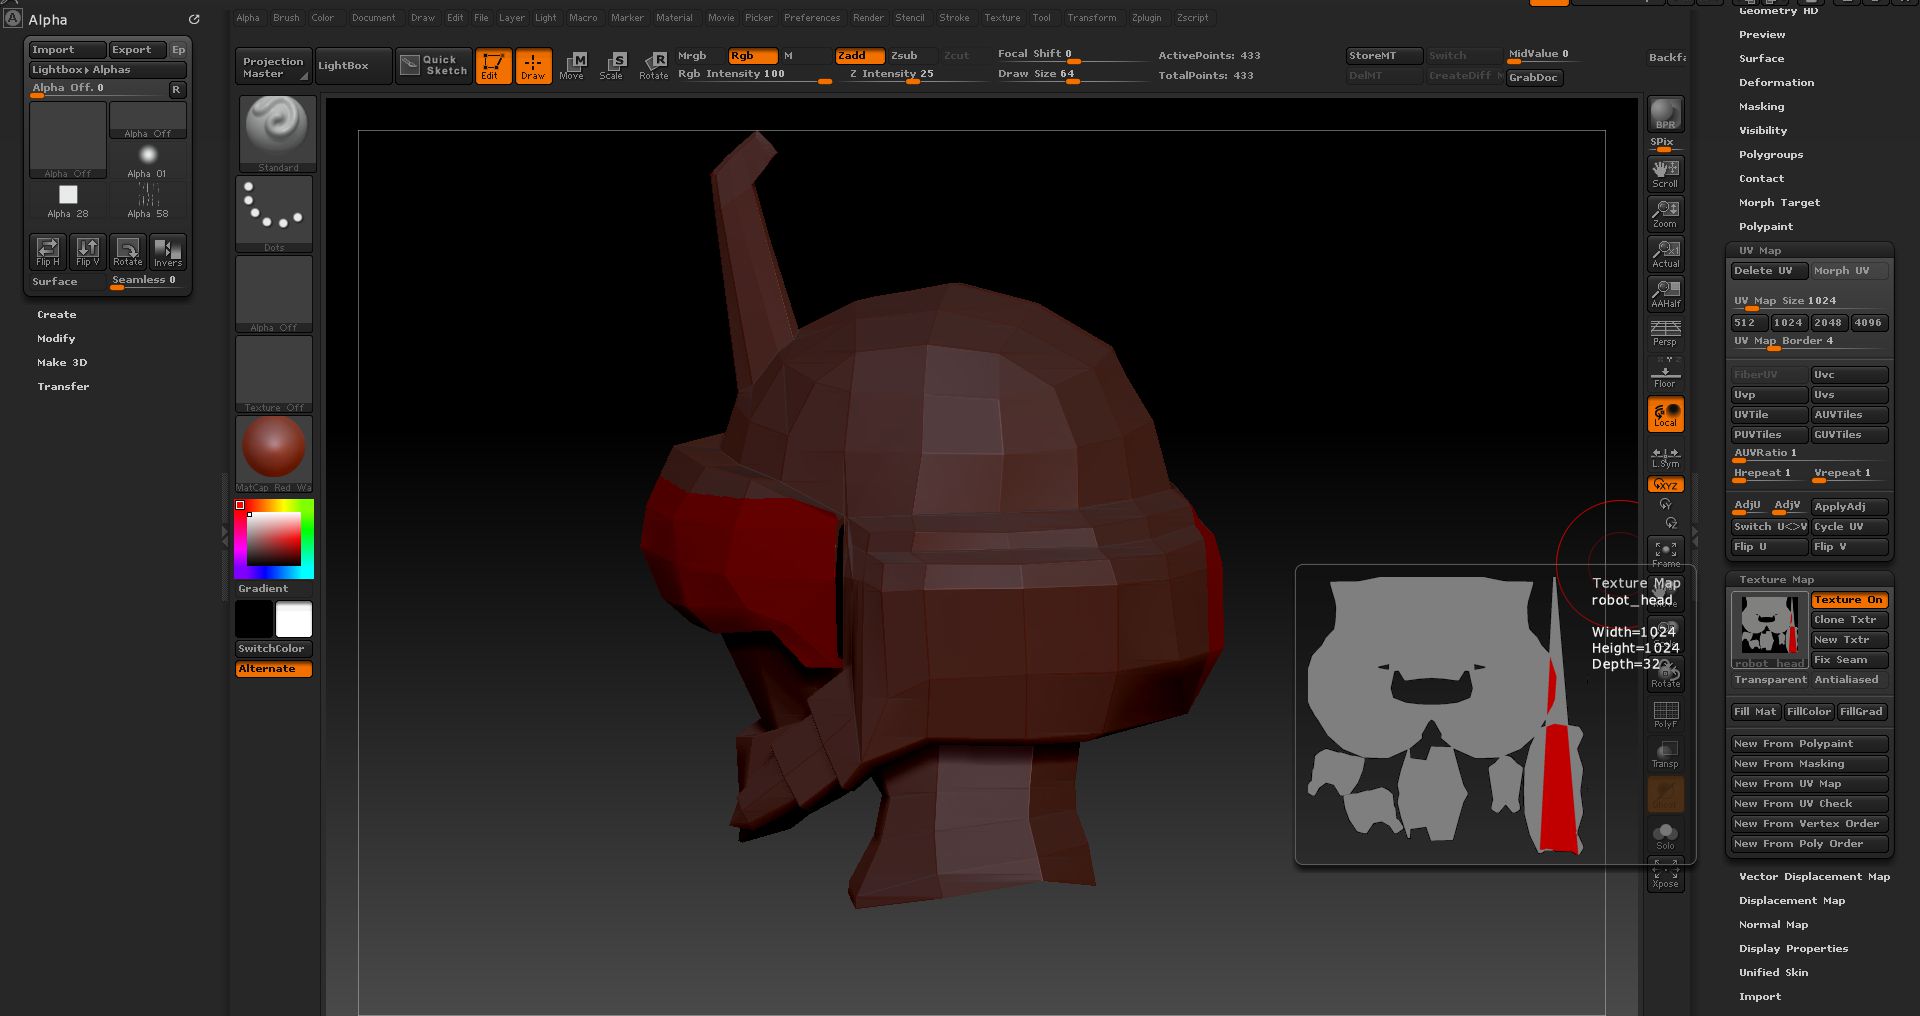
Task: Toggle the Floor grid icon
Action: pos(1664,373)
